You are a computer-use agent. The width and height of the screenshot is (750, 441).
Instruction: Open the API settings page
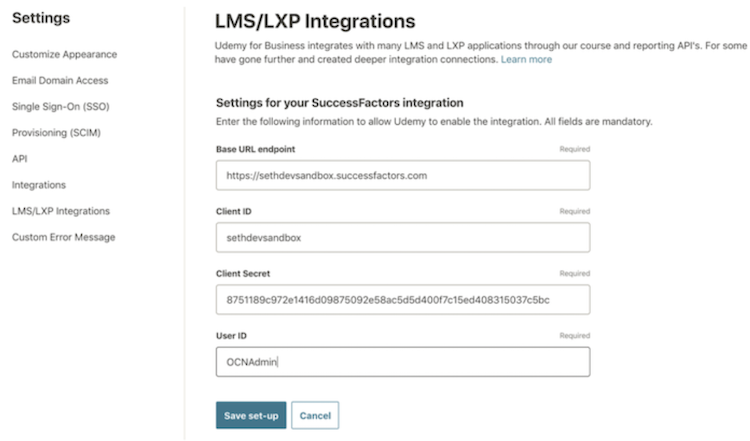pos(19,158)
